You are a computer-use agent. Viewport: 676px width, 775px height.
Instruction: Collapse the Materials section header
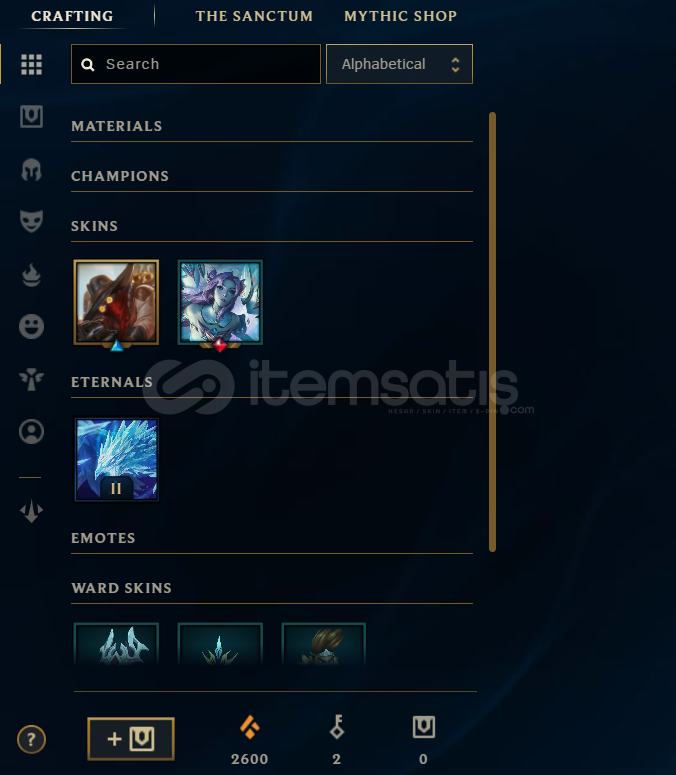[x=272, y=127]
